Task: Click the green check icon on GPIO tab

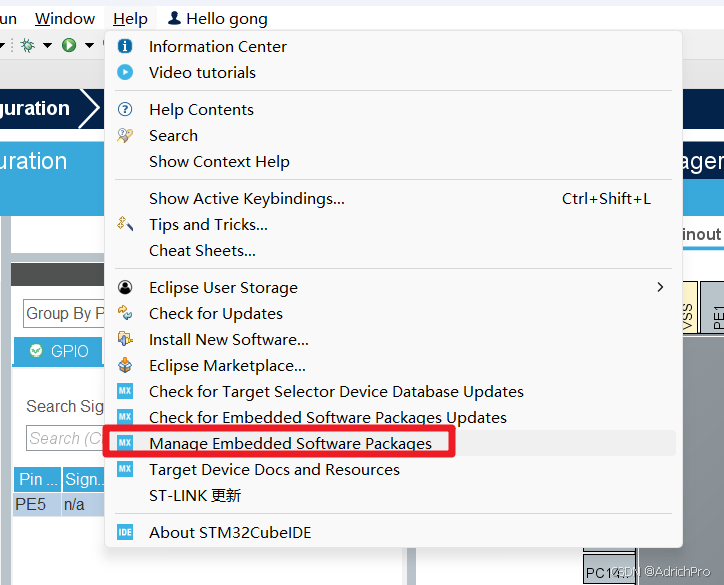Action: point(36,350)
